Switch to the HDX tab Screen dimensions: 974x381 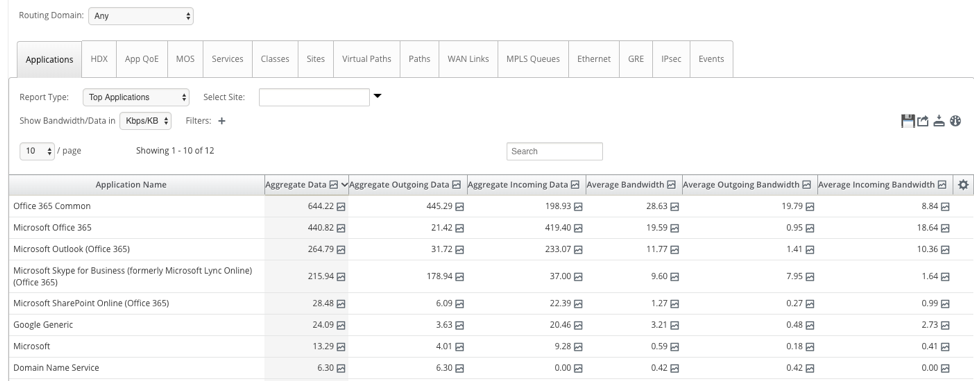point(99,59)
